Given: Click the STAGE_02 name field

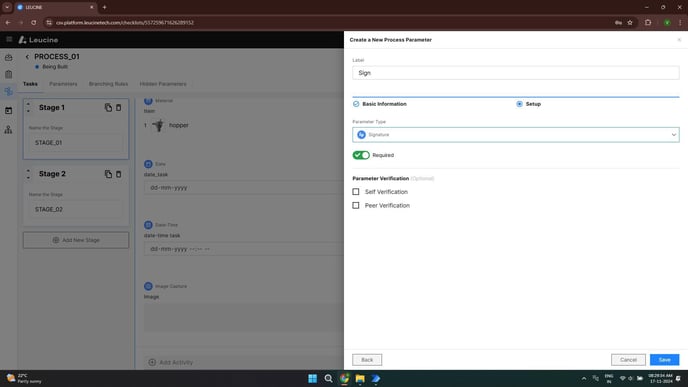Looking at the screenshot, I should click(75, 209).
